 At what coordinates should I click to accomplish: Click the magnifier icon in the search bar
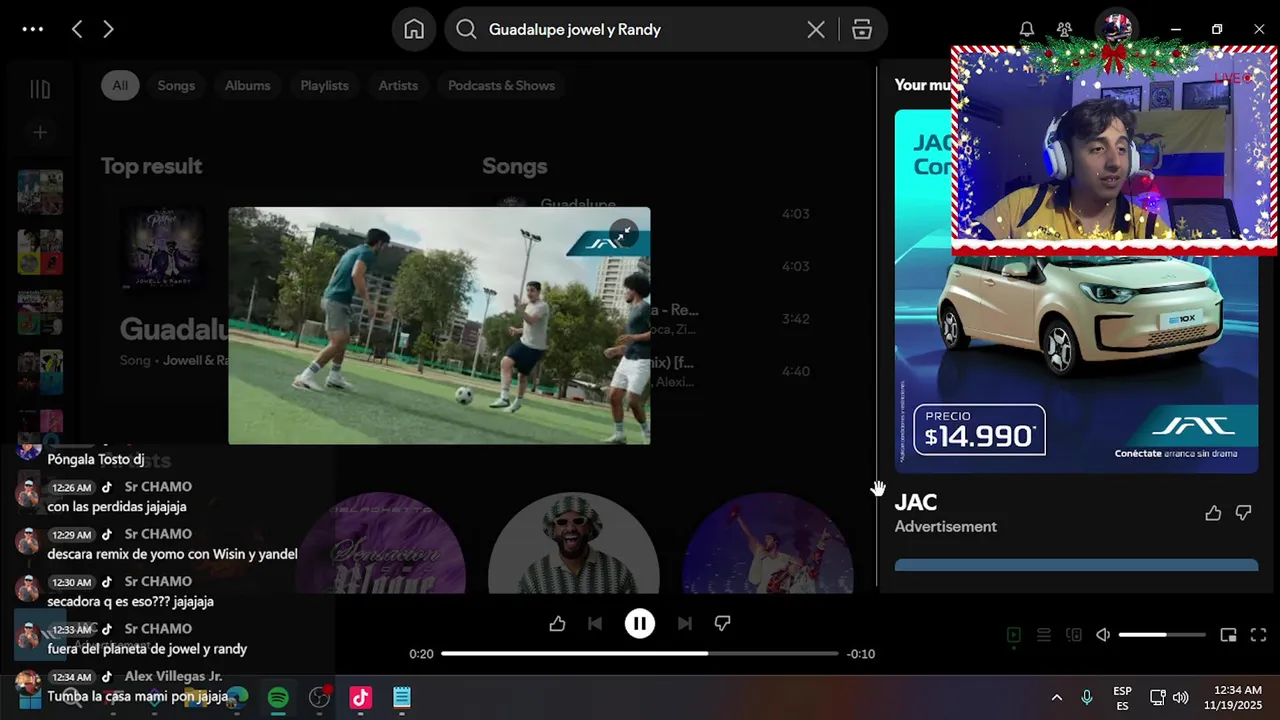(466, 29)
